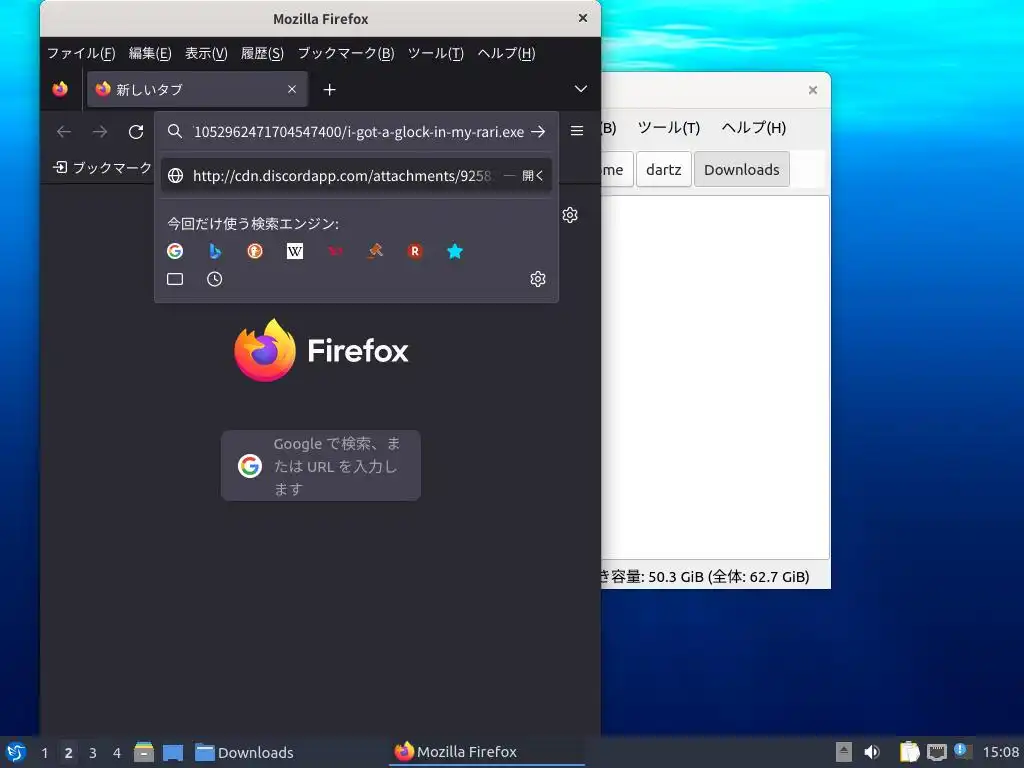Screen dimensions: 1024x768
Task: Open the 編集(E) menu in Firefox
Action: (150, 54)
